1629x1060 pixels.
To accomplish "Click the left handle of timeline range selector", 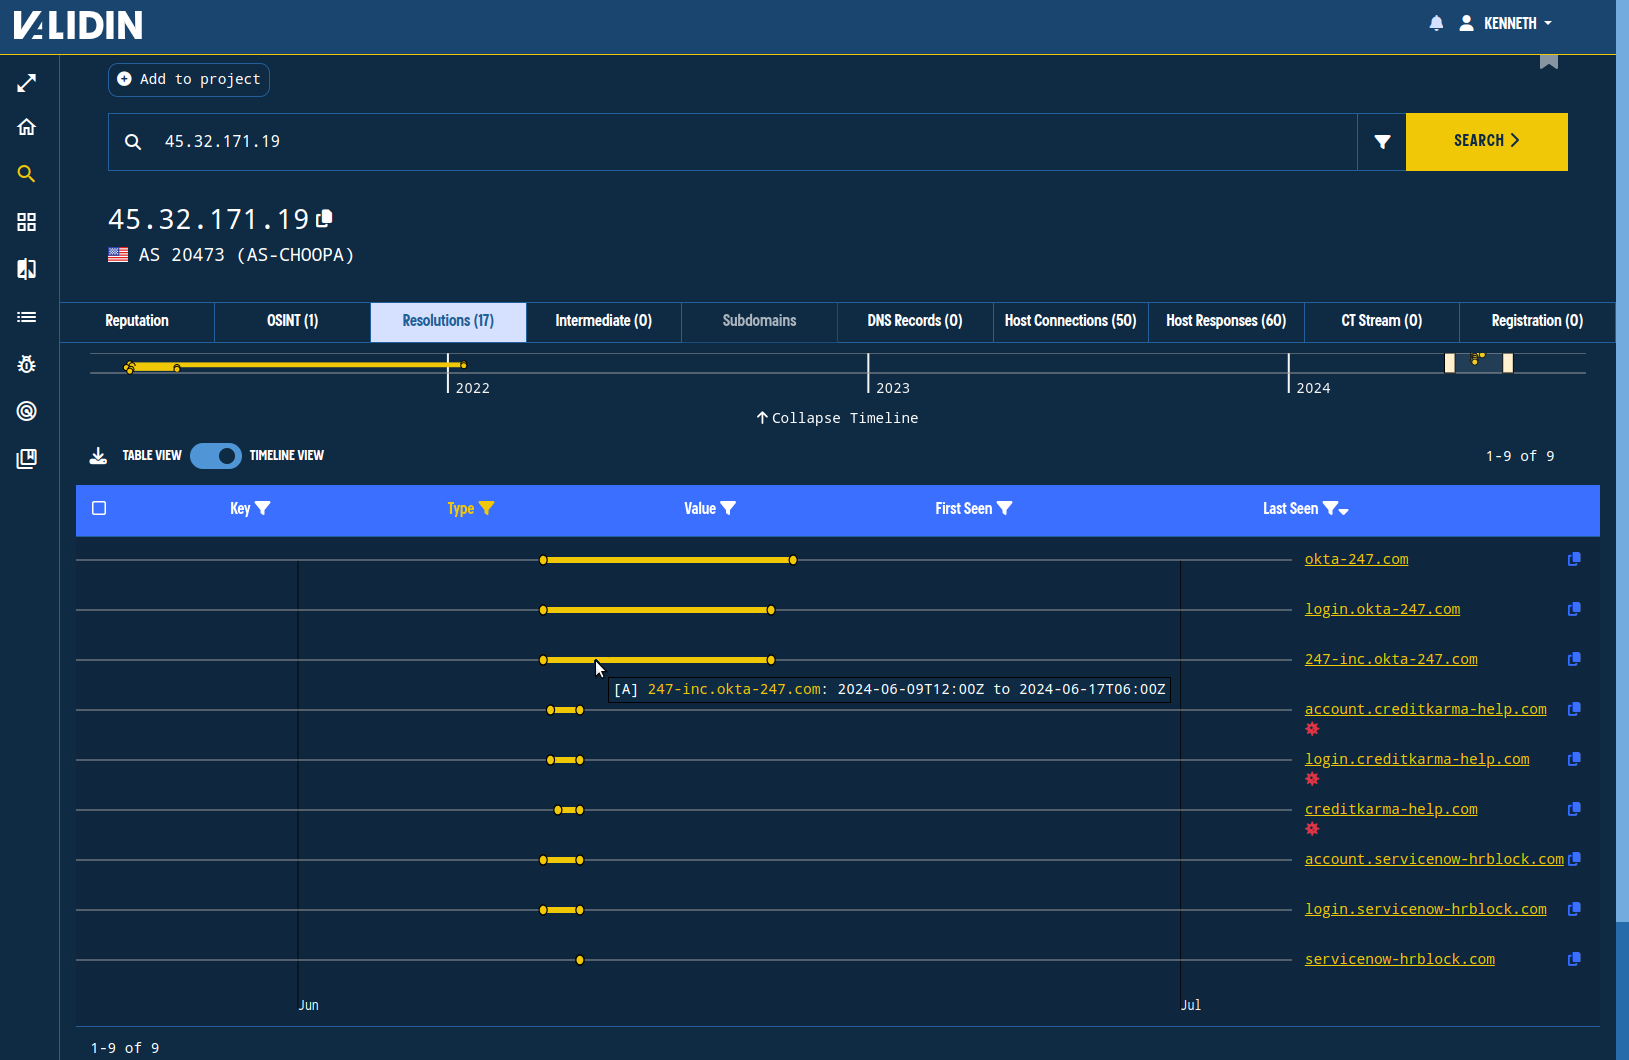I will coord(1449,363).
